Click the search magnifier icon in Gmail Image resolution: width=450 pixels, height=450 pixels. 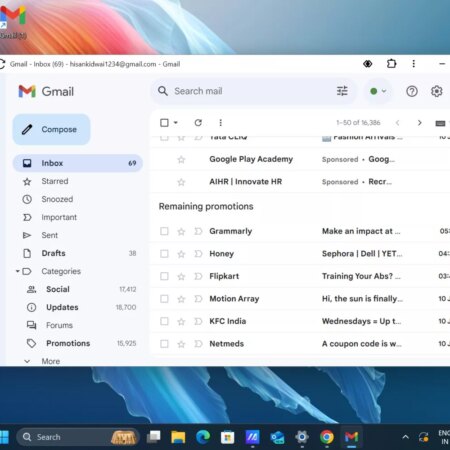point(163,91)
